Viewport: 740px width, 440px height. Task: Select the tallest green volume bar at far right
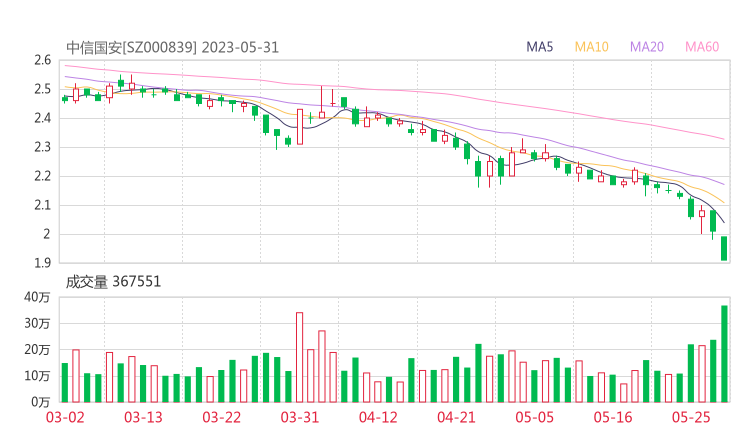[x=724, y=354]
